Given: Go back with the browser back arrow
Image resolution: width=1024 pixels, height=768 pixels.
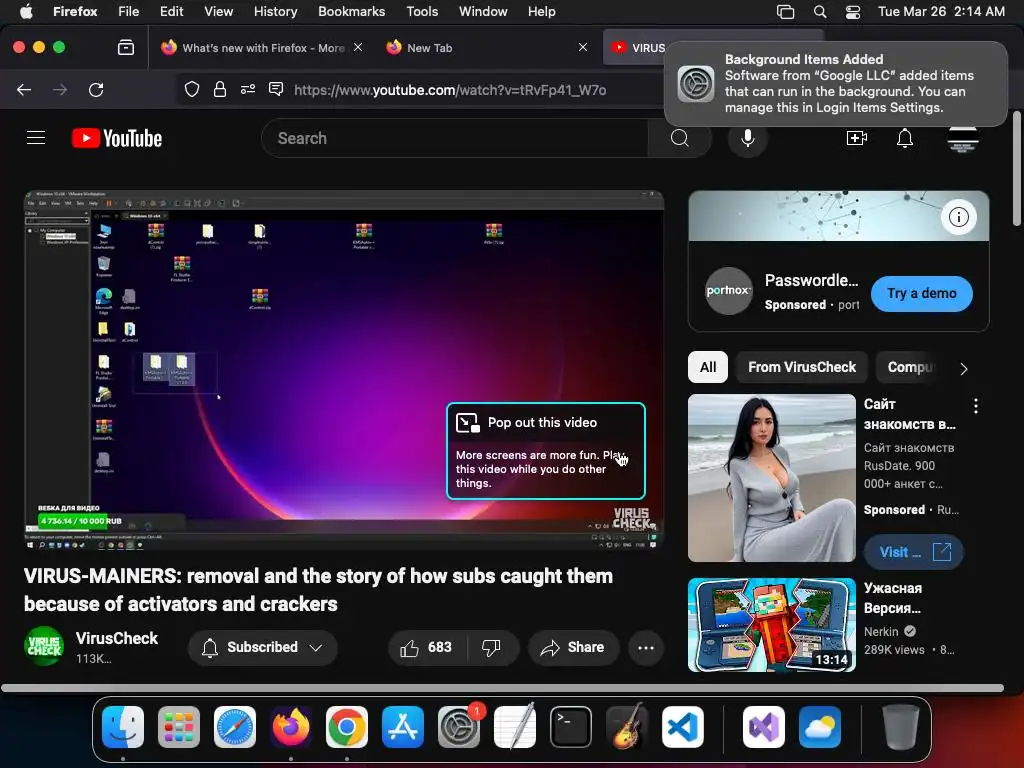Looking at the screenshot, I should (x=24, y=89).
